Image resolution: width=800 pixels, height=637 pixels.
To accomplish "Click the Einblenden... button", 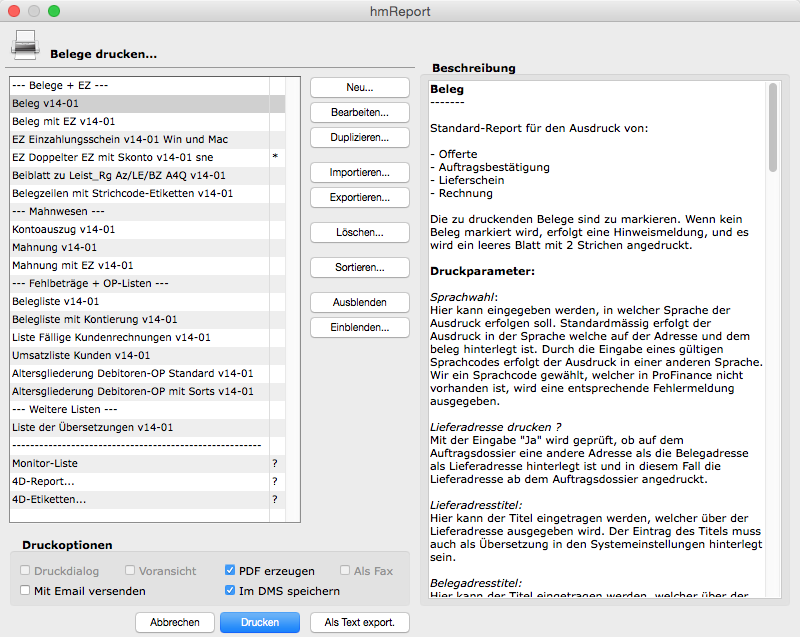I will point(359,327).
